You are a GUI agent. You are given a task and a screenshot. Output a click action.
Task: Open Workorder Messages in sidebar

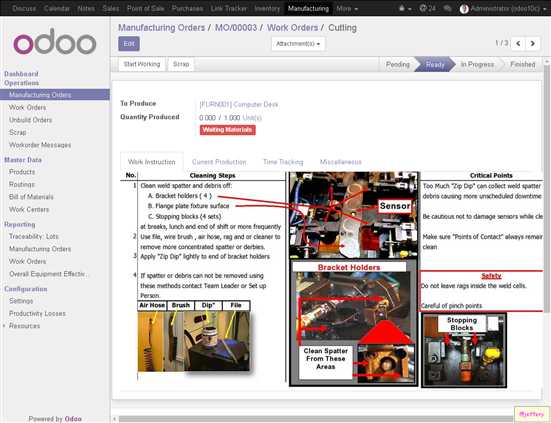(x=40, y=145)
